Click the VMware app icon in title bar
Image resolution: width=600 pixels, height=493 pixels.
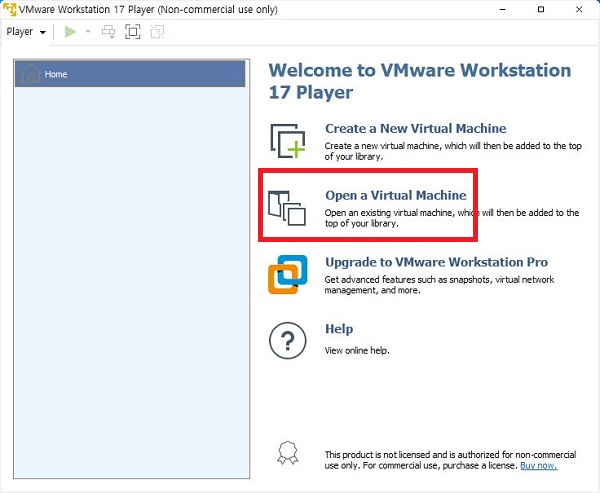(10, 9)
